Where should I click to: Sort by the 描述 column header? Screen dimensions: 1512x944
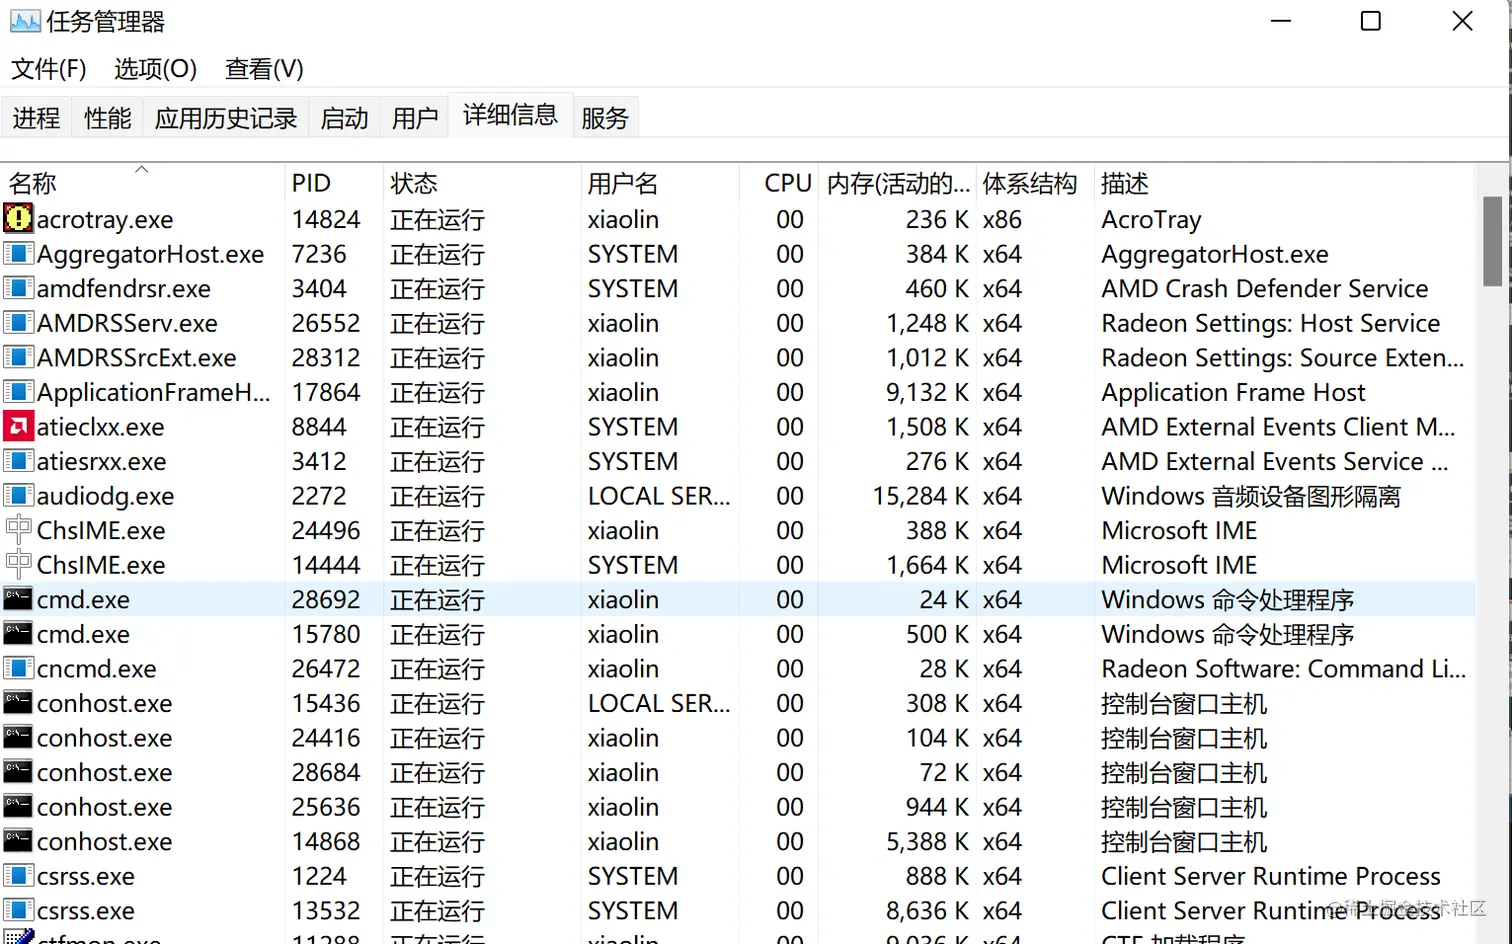[1284, 183]
